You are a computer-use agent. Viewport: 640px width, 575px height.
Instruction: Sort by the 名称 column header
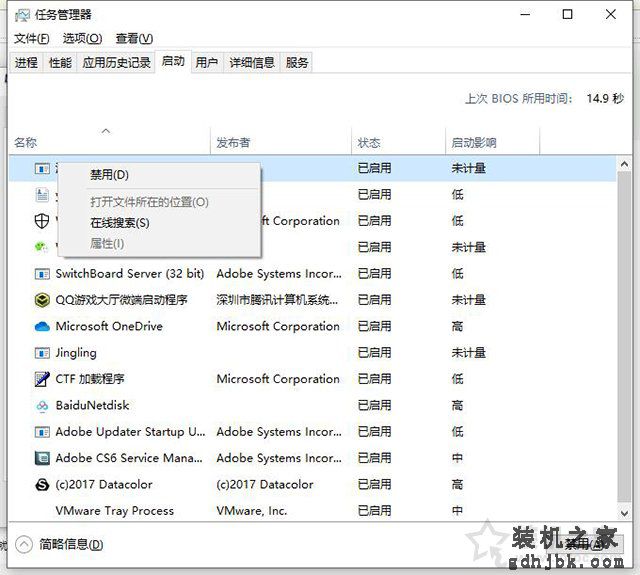(109, 142)
